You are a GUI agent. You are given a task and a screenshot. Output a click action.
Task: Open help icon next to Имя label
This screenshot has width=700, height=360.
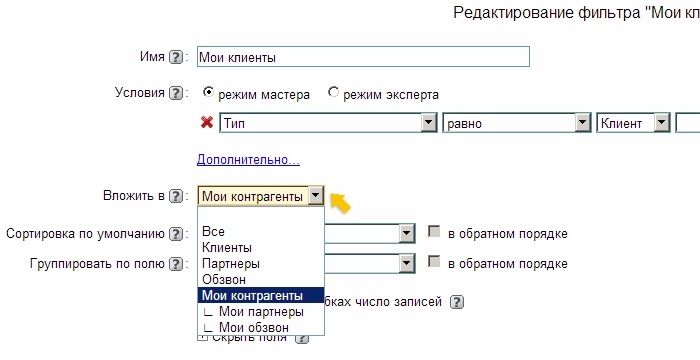(176, 57)
